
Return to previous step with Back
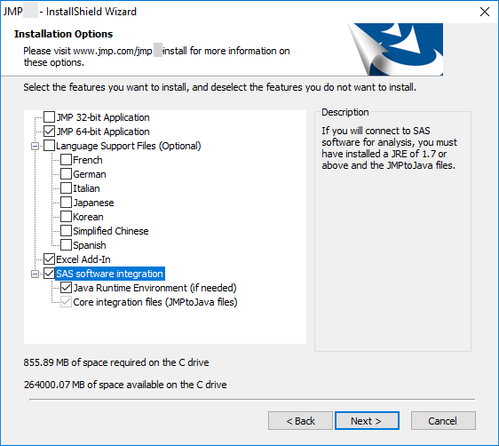[x=300, y=421]
